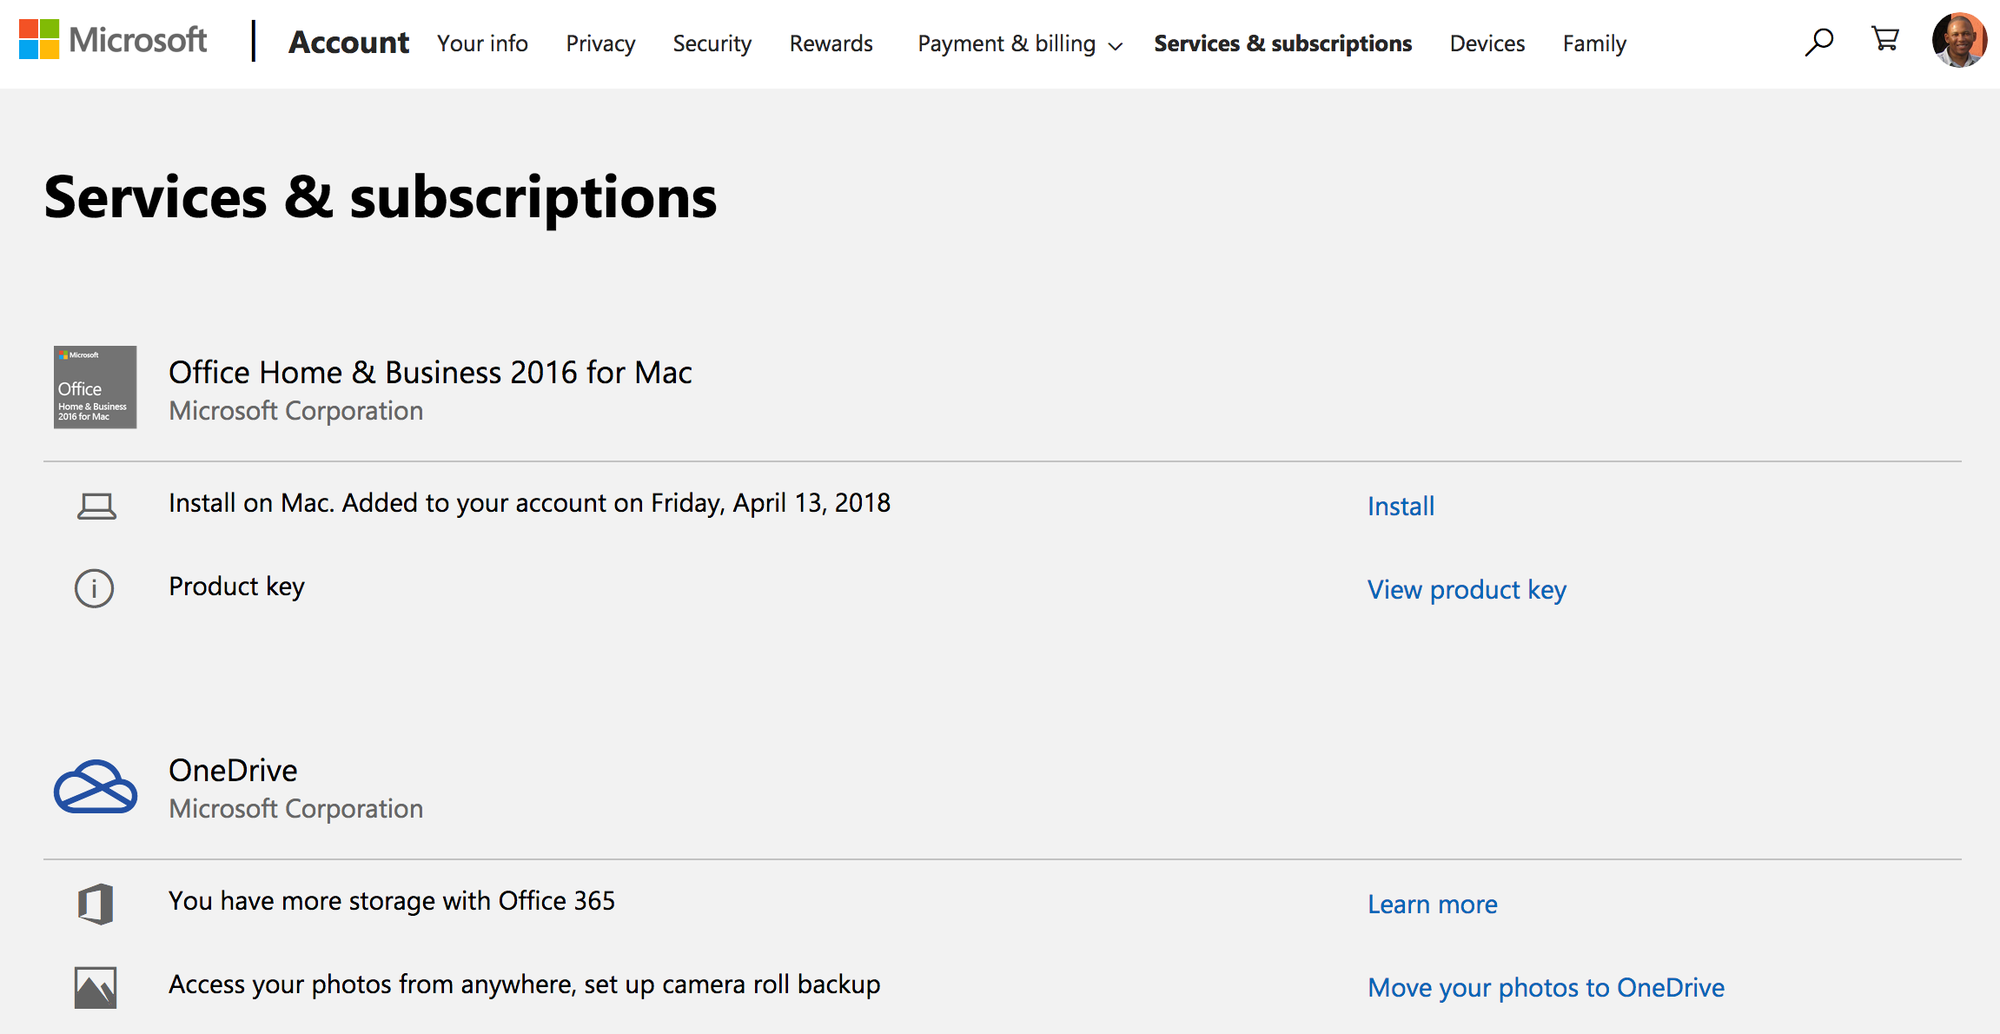This screenshot has width=2000, height=1034.
Task: Click the OneDrive cloud icon
Action: 95,787
